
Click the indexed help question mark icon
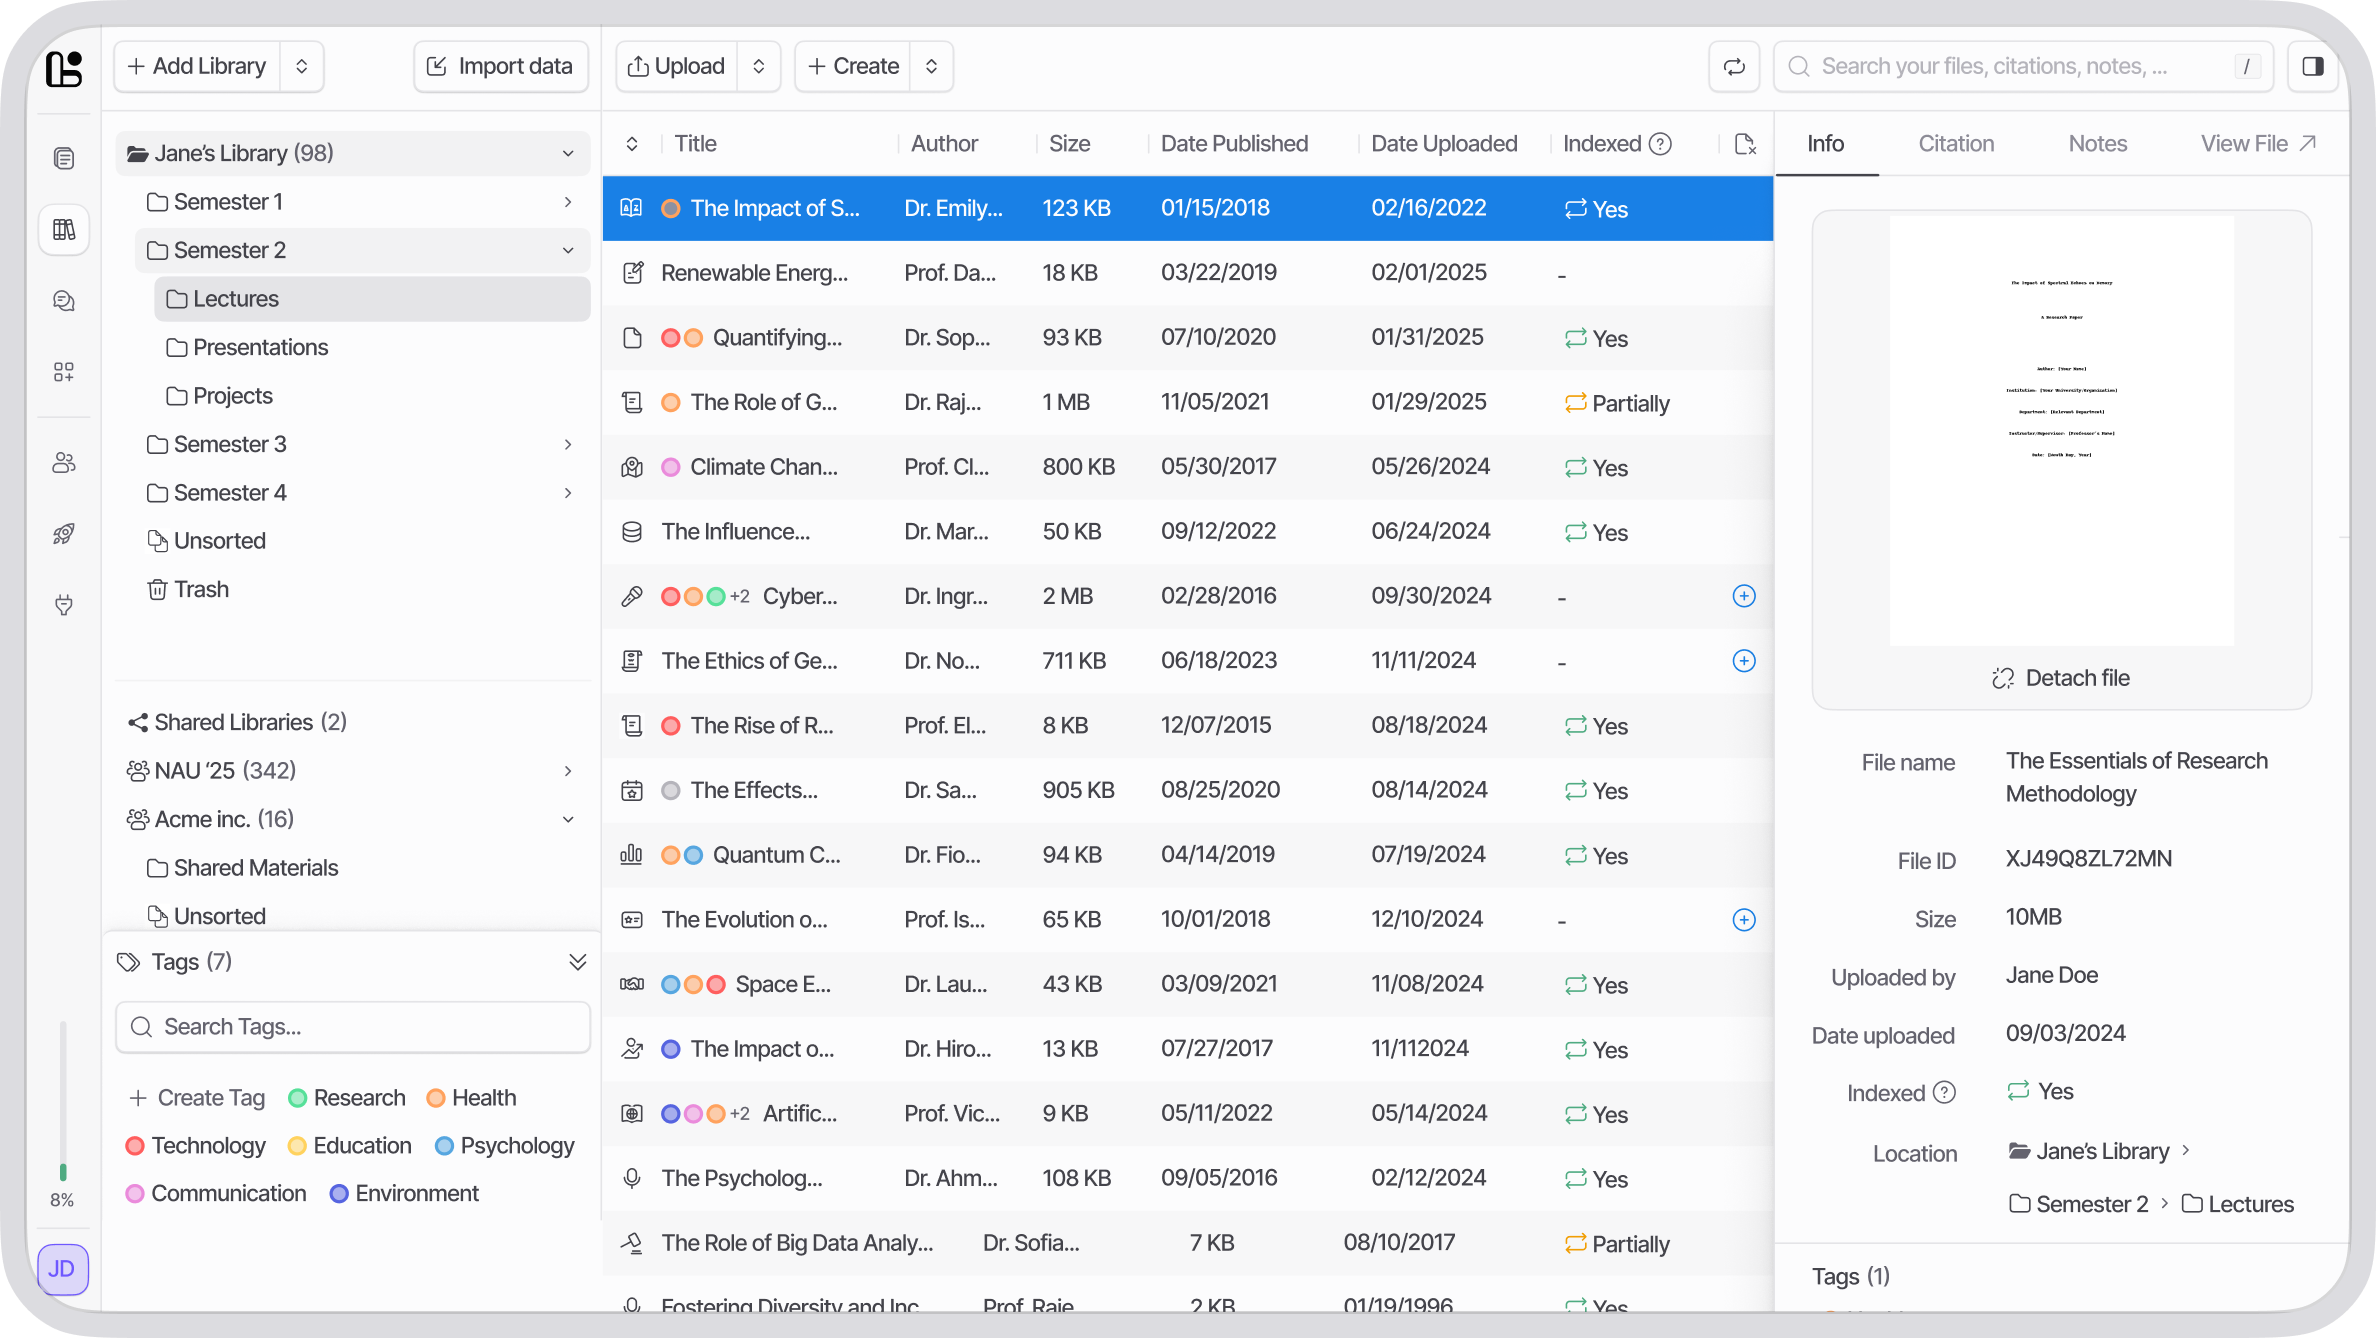(x=1660, y=144)
